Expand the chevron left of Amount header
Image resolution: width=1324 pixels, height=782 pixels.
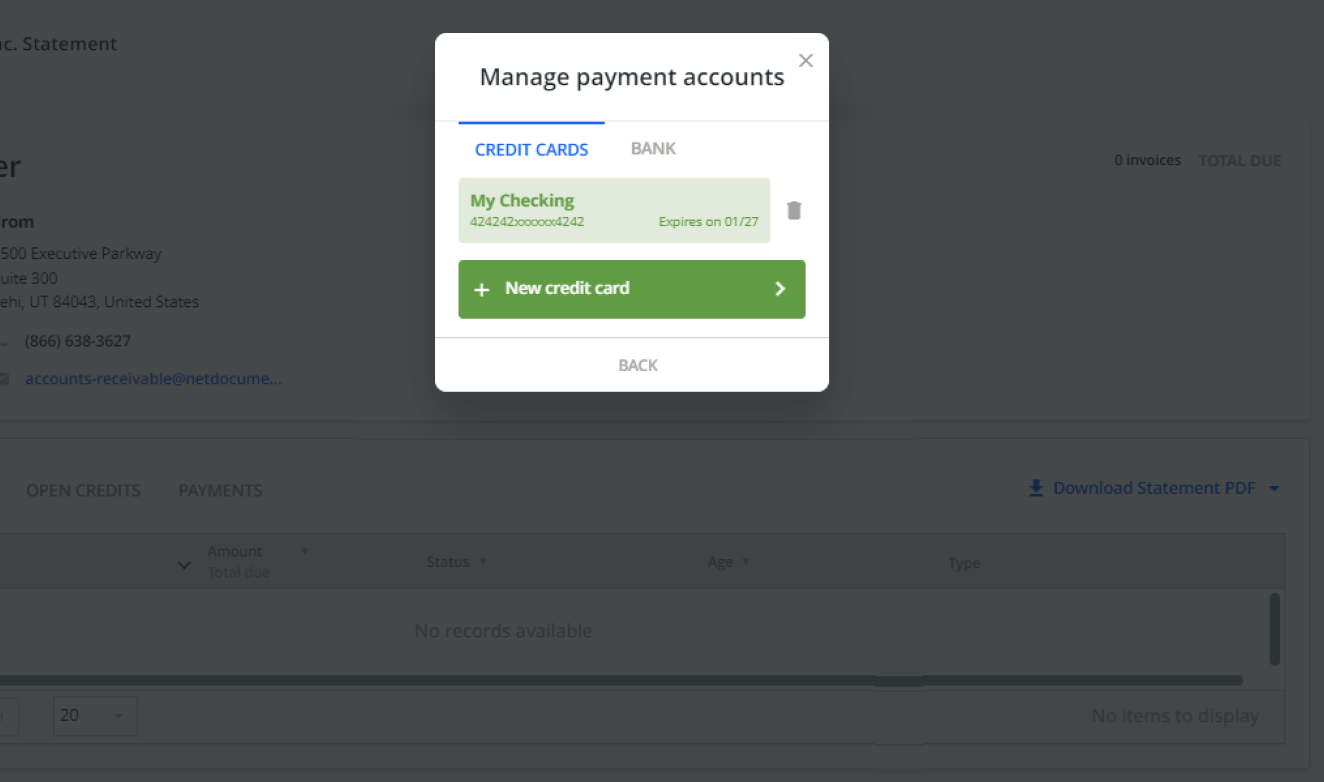(x=184, y=565)
